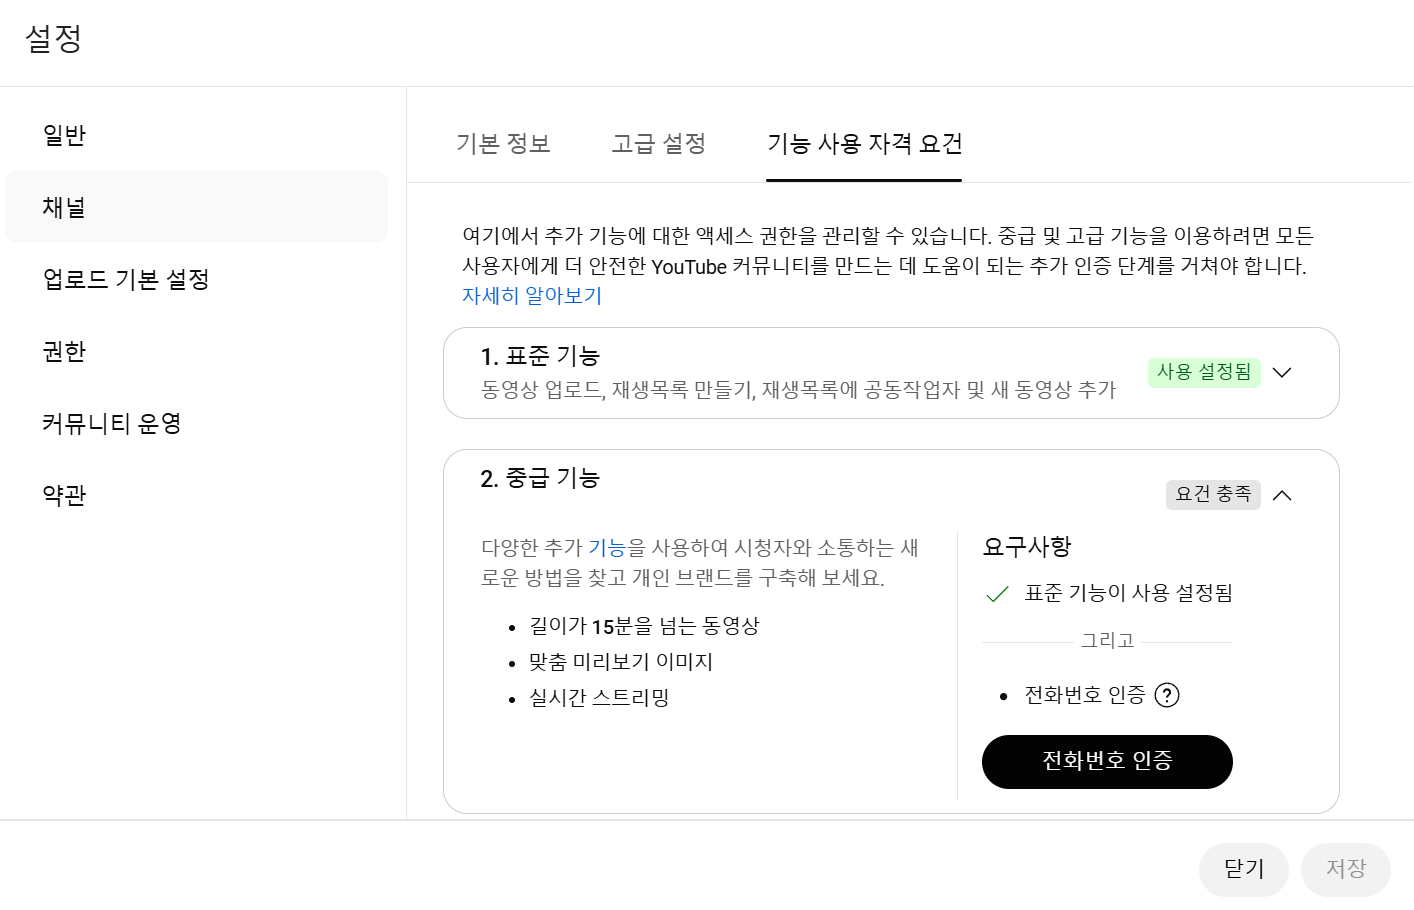Image resolution: width=1414 pixels, height=910 pixels.
Task: Click the green checkmark next to 표준 기능이
Action: [997, 594]
